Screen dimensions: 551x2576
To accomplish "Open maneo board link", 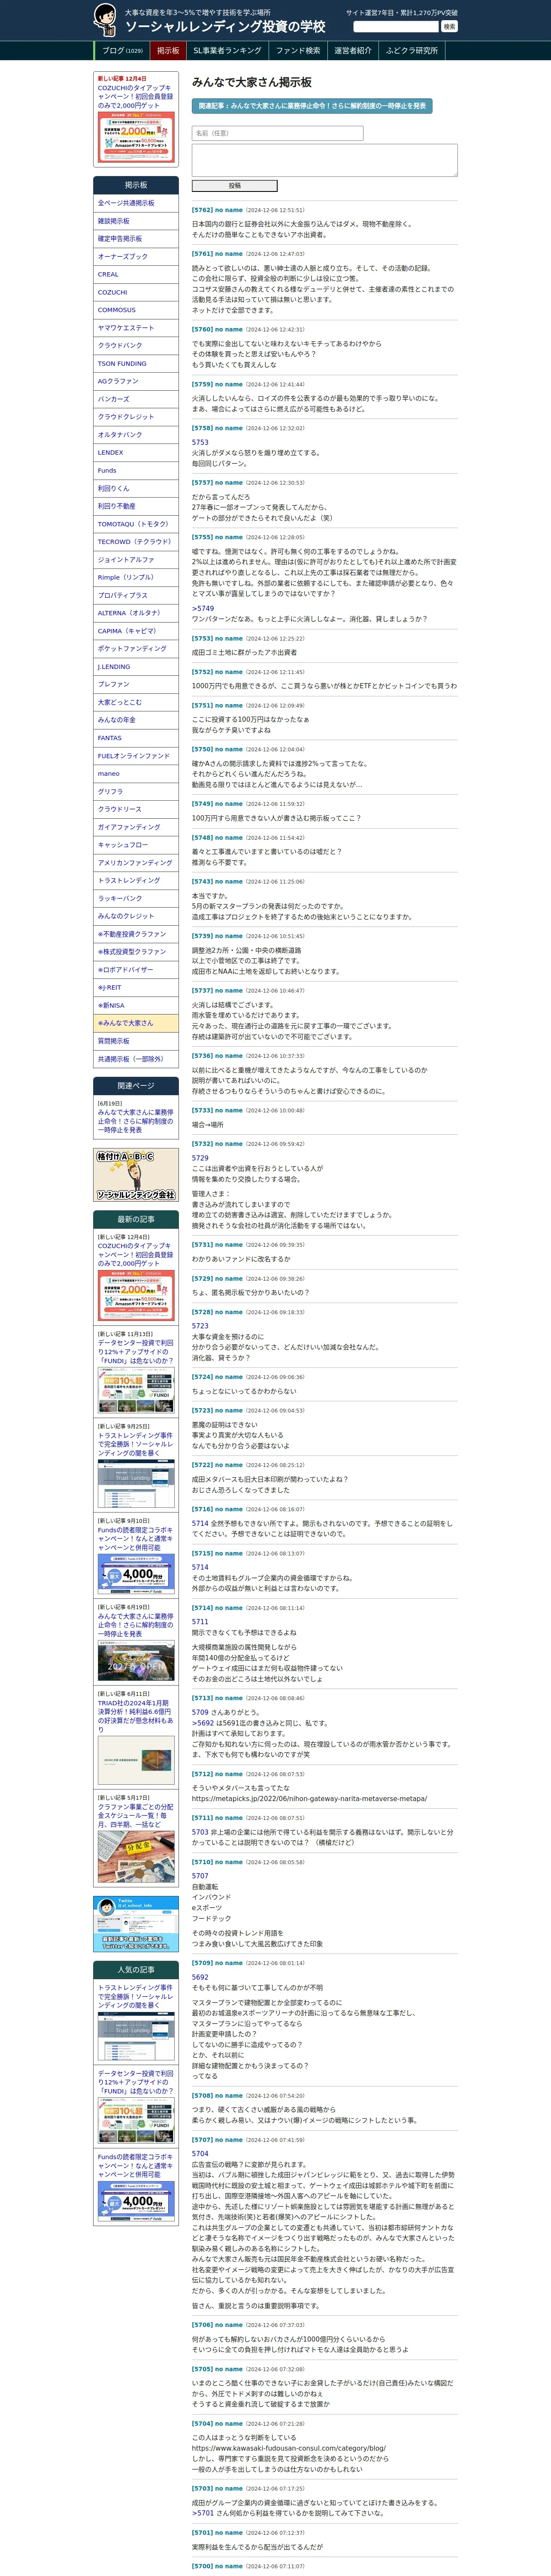I will coord(136,774).
